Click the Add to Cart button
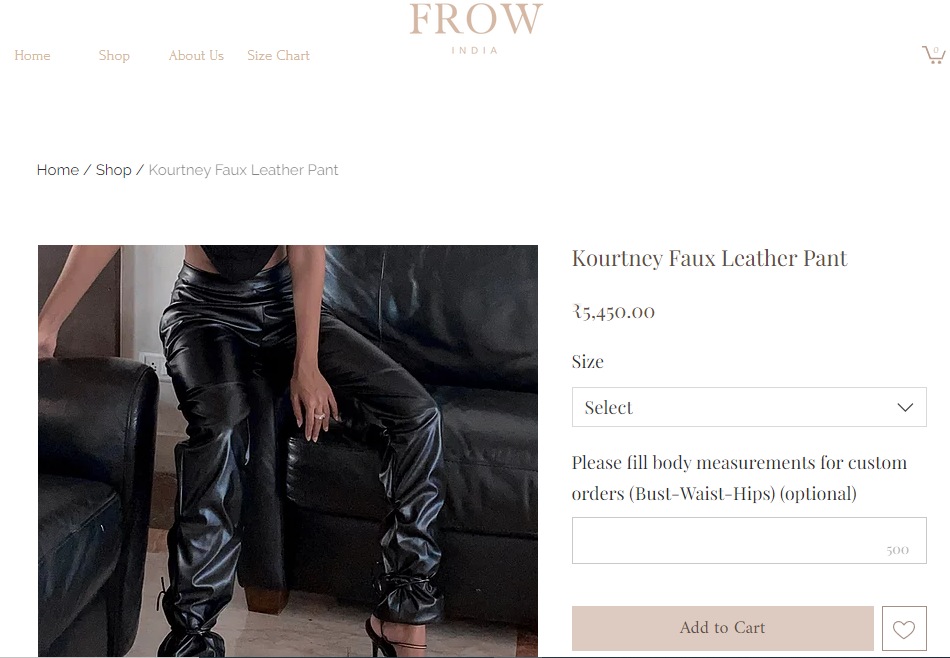950x658 pixels. 722,628
